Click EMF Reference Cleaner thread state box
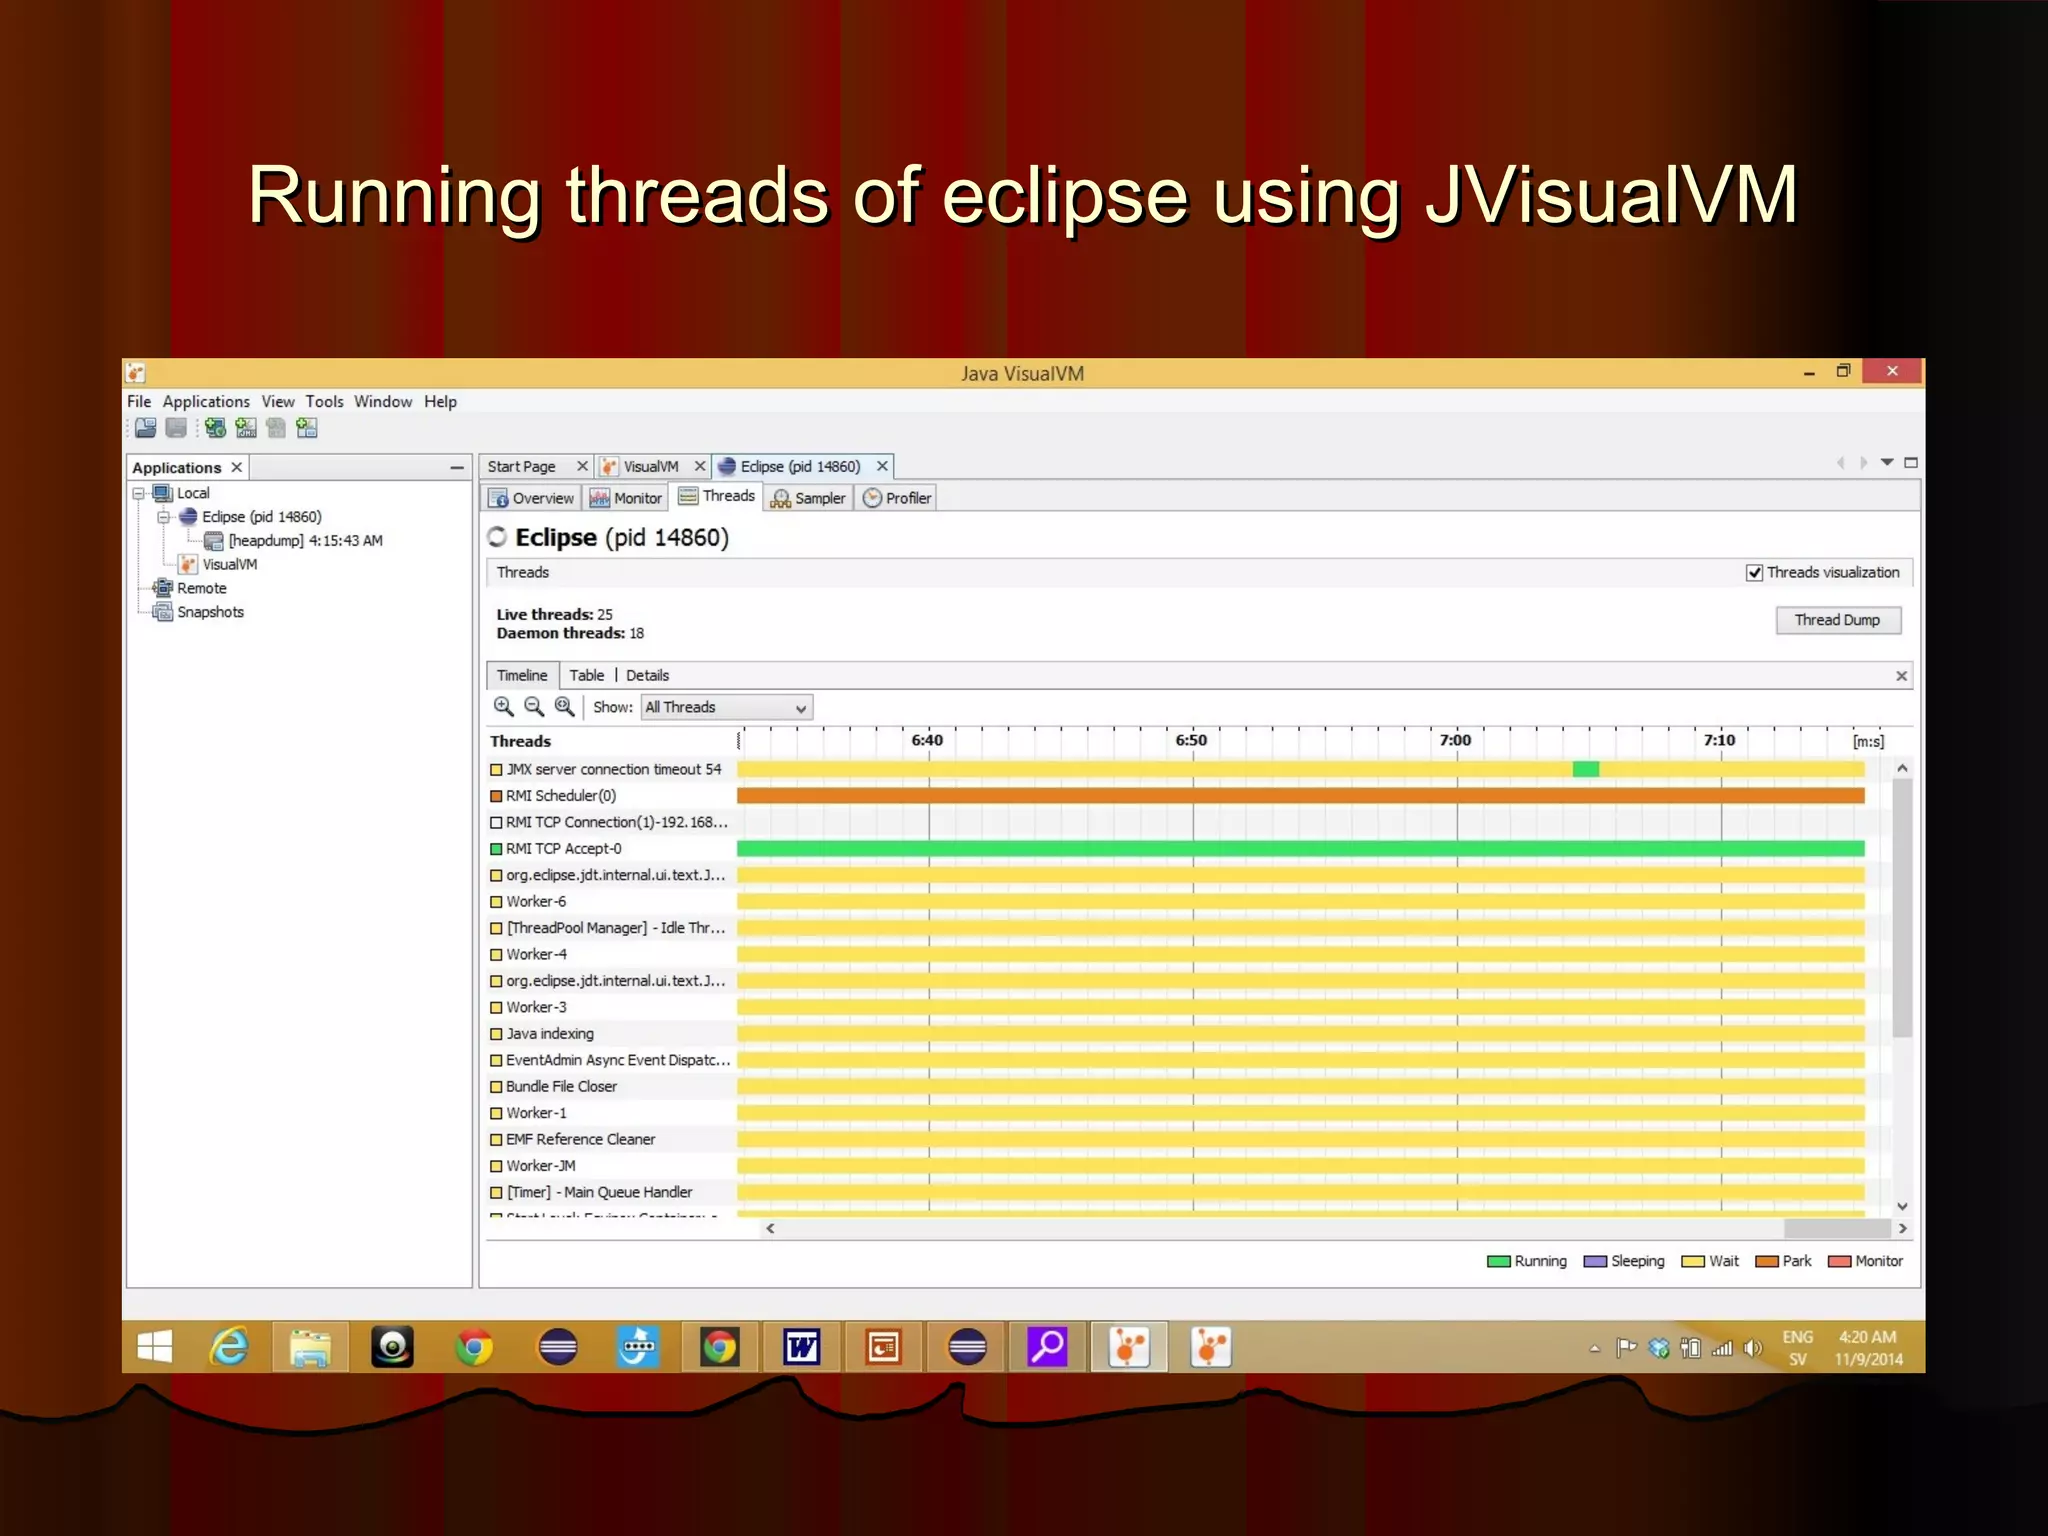This screenshot has height=1536, width=2048. coord(496,1140)
